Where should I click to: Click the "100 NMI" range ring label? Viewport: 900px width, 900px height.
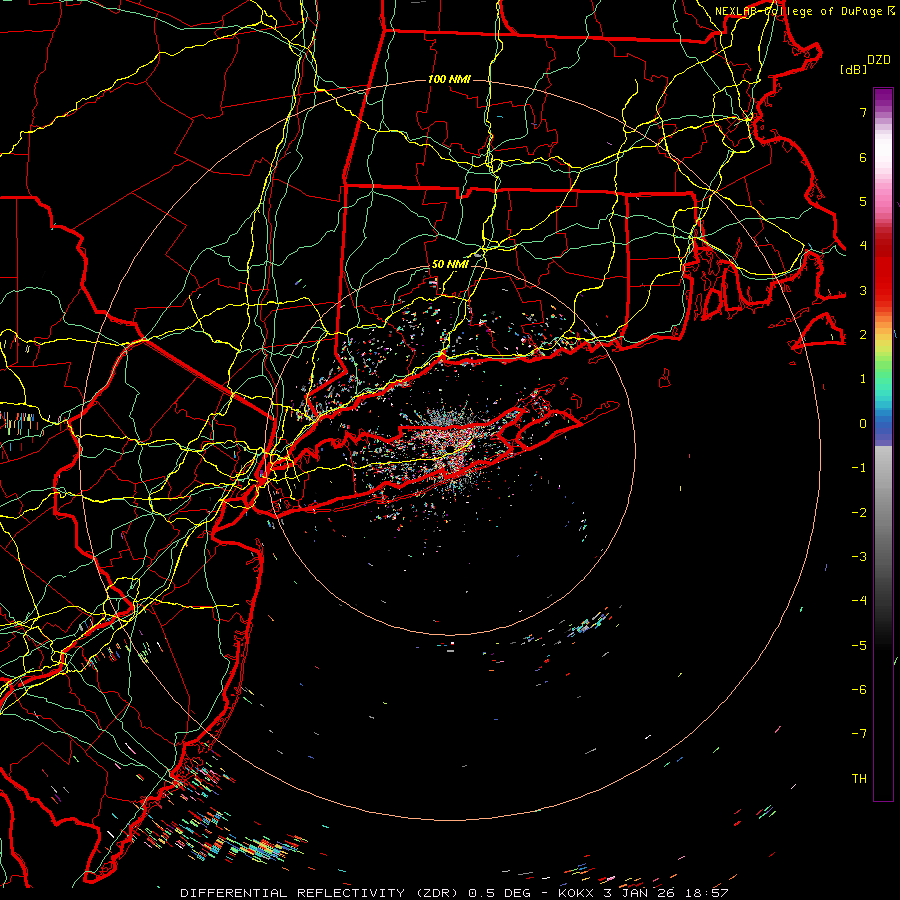449,79
